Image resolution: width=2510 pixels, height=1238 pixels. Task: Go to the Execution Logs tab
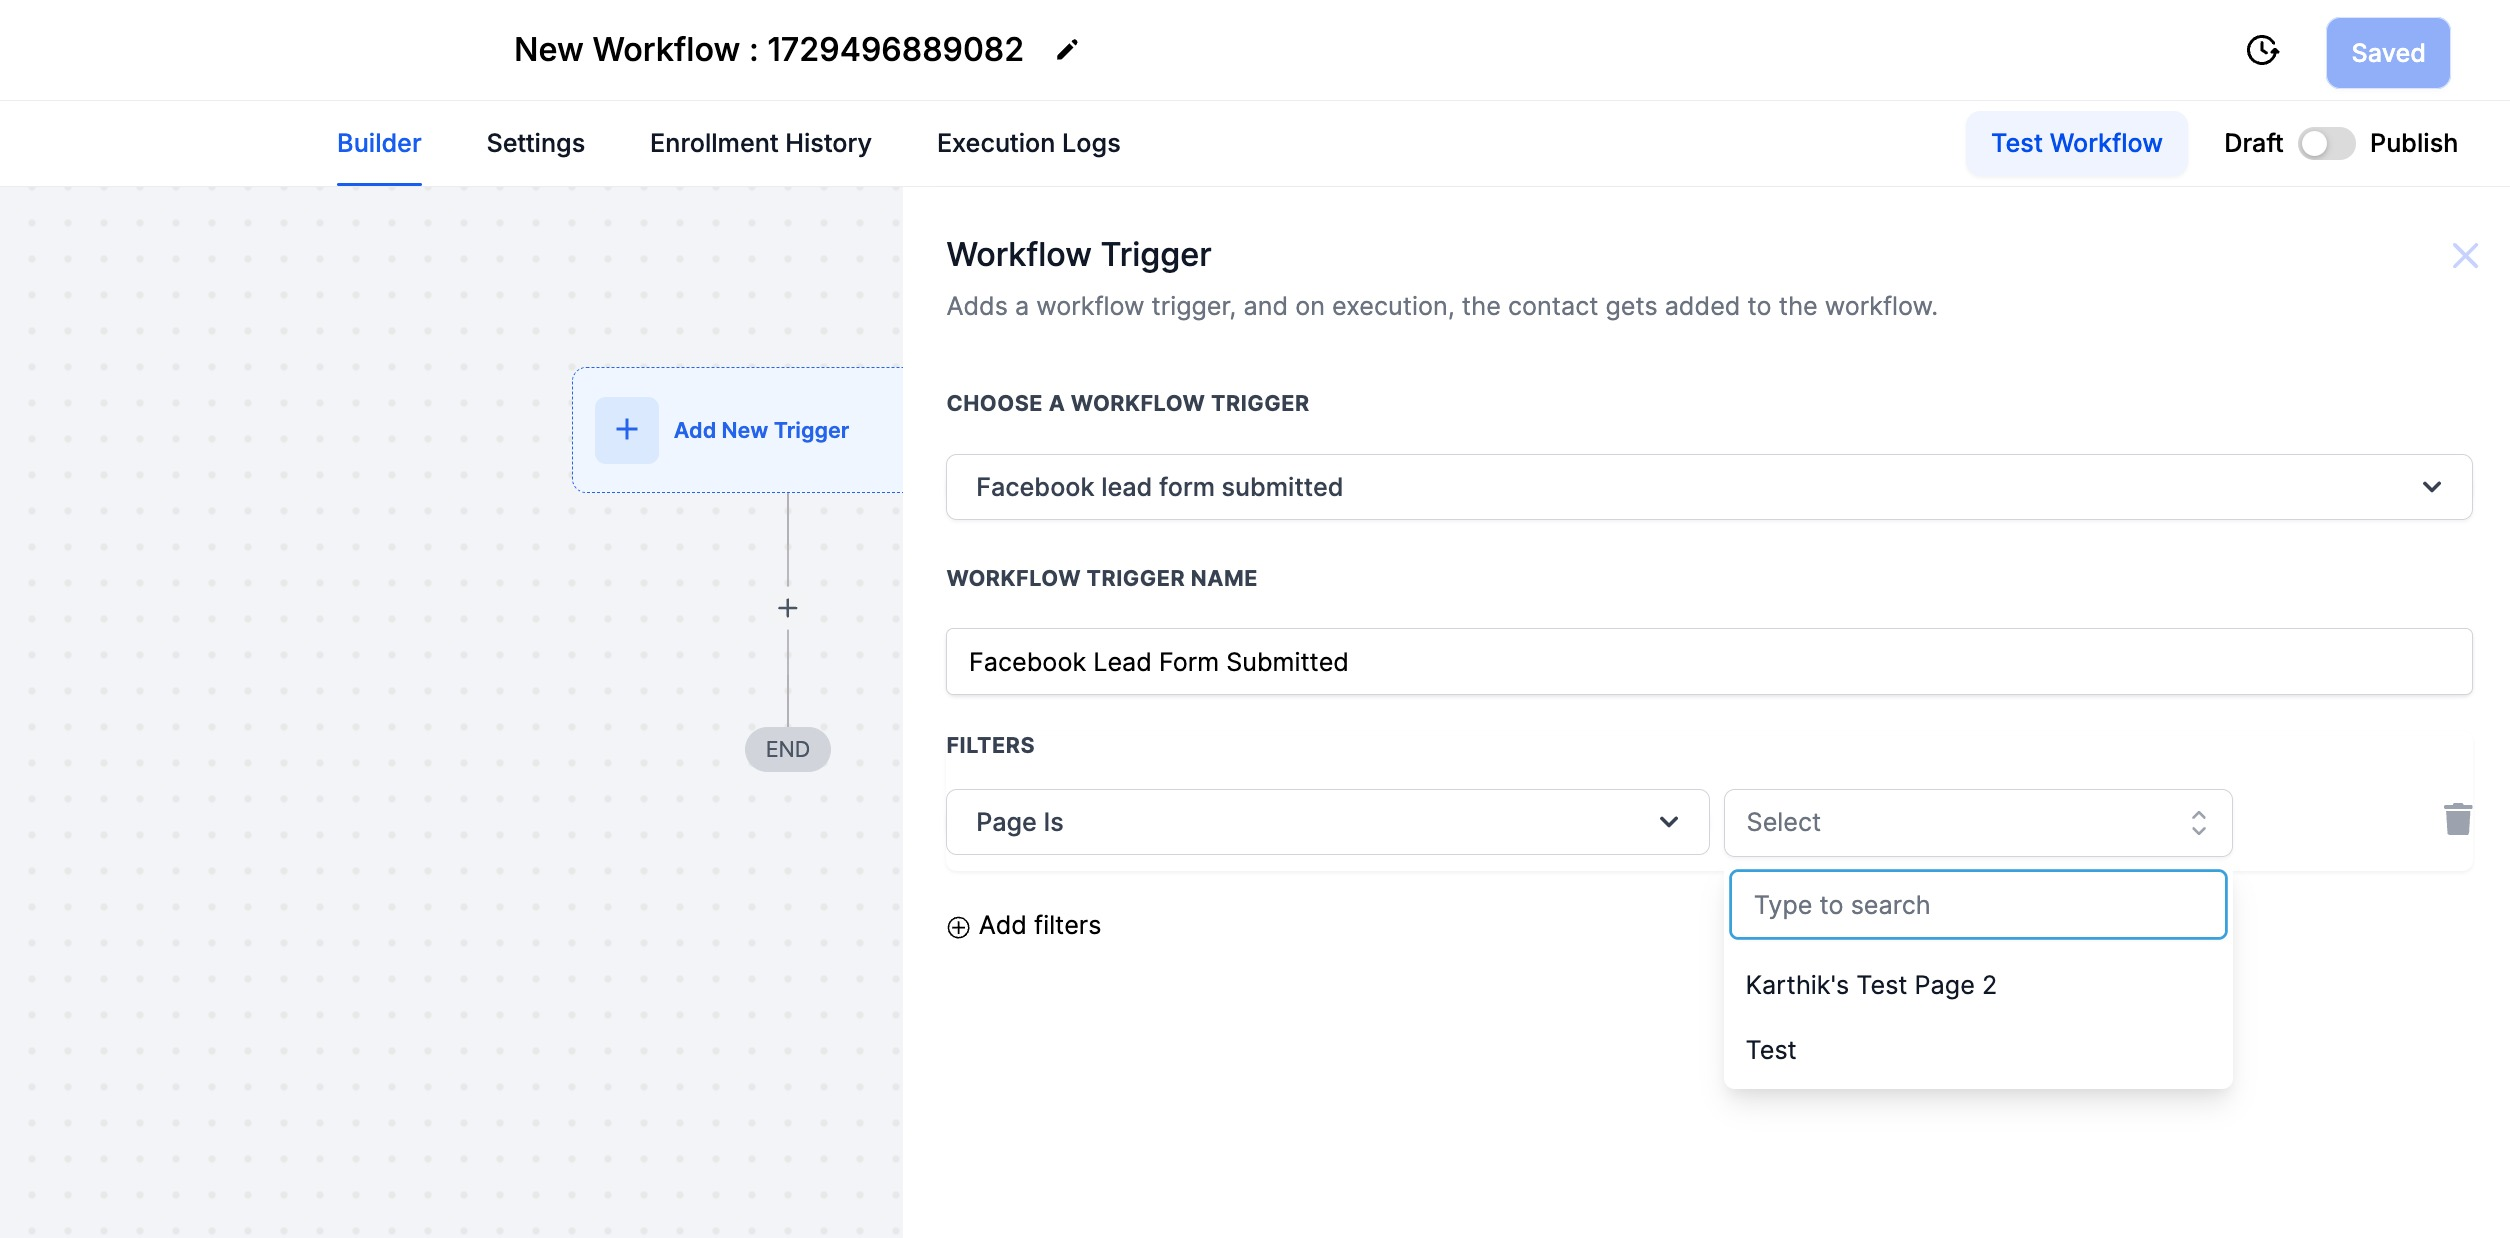click(x=1028, y=143)
